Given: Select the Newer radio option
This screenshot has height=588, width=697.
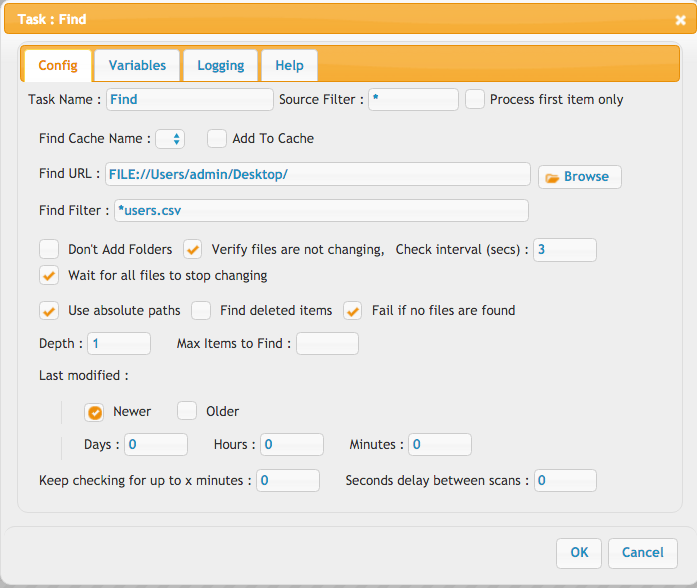Looking at the screenshot, I should tap(94, 412).
